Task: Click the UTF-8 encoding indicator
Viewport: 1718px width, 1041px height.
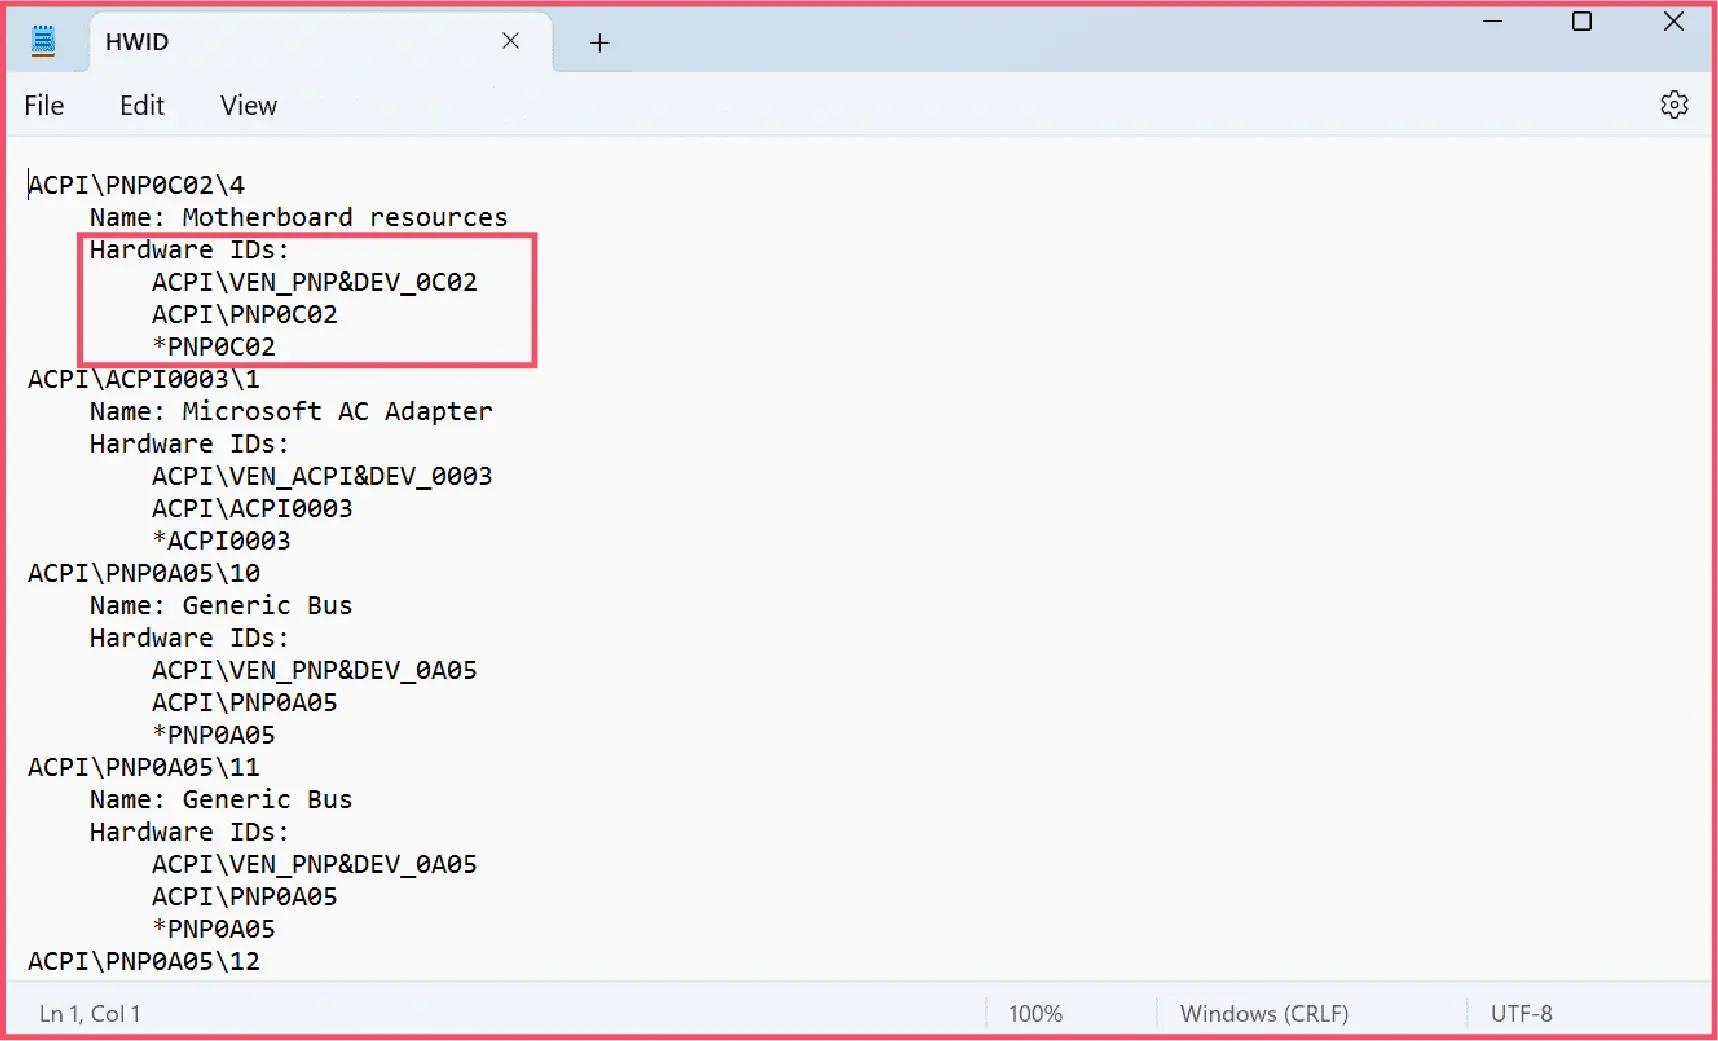Action: [1521, 1013]
